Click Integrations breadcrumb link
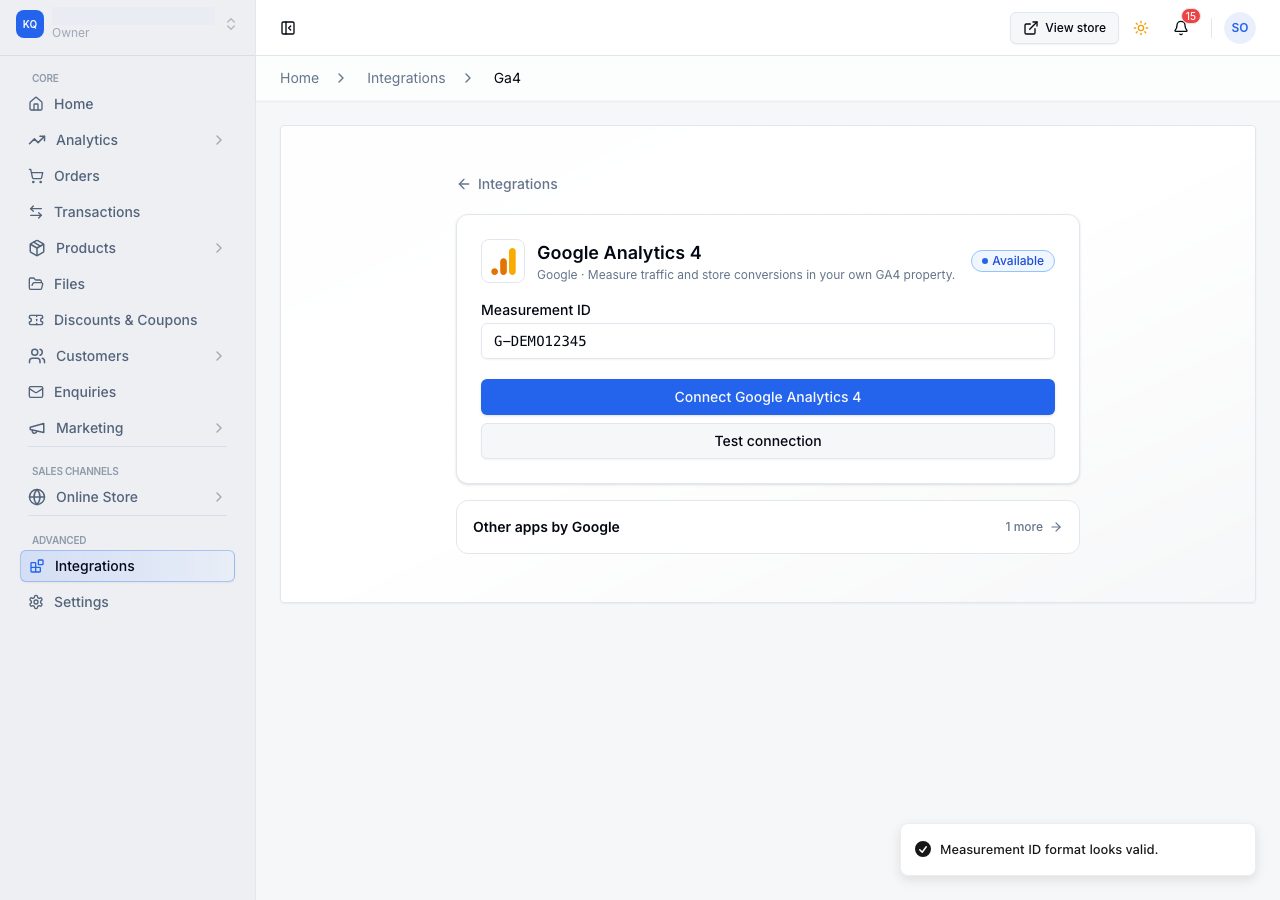Image resolution: width=1280 pixels, height=900 pixels. pos(406,78)
